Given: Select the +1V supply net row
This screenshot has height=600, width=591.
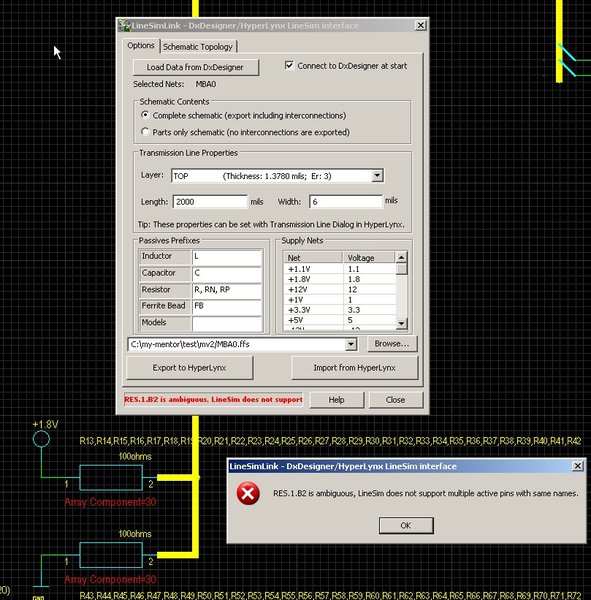Looking at the screenshot, I should tap(340, 300).
